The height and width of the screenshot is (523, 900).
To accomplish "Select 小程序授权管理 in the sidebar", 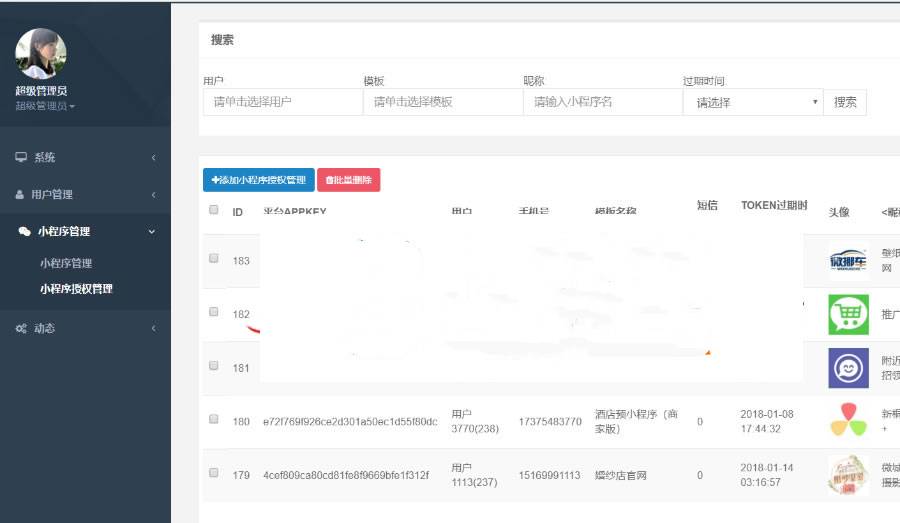I will click(x=76, y=289).
